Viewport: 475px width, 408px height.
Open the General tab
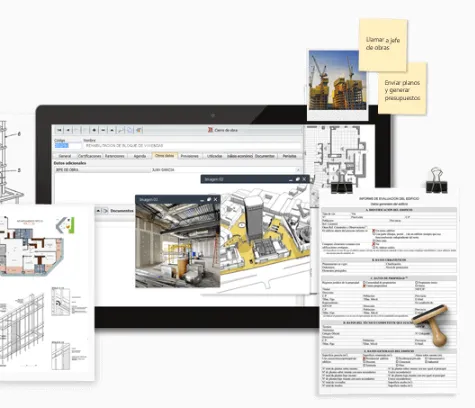[65, 156]
